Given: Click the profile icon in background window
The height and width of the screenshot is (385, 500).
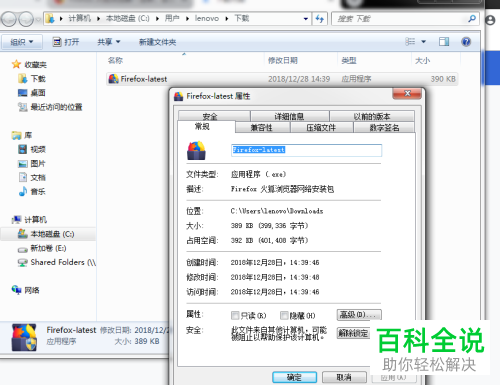Looking at the screenshot, I should (490, 20).
